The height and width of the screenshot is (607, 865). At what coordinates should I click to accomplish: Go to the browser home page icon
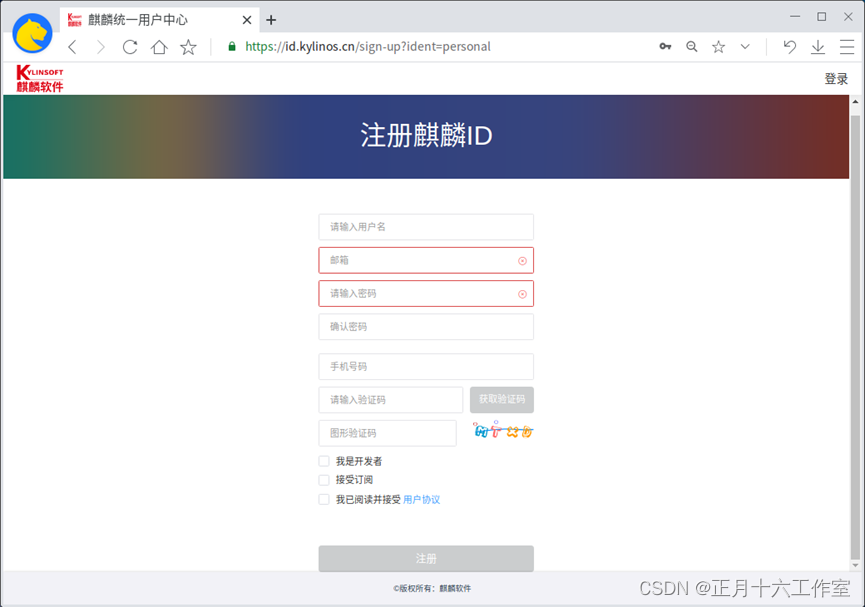pos(159,47)
